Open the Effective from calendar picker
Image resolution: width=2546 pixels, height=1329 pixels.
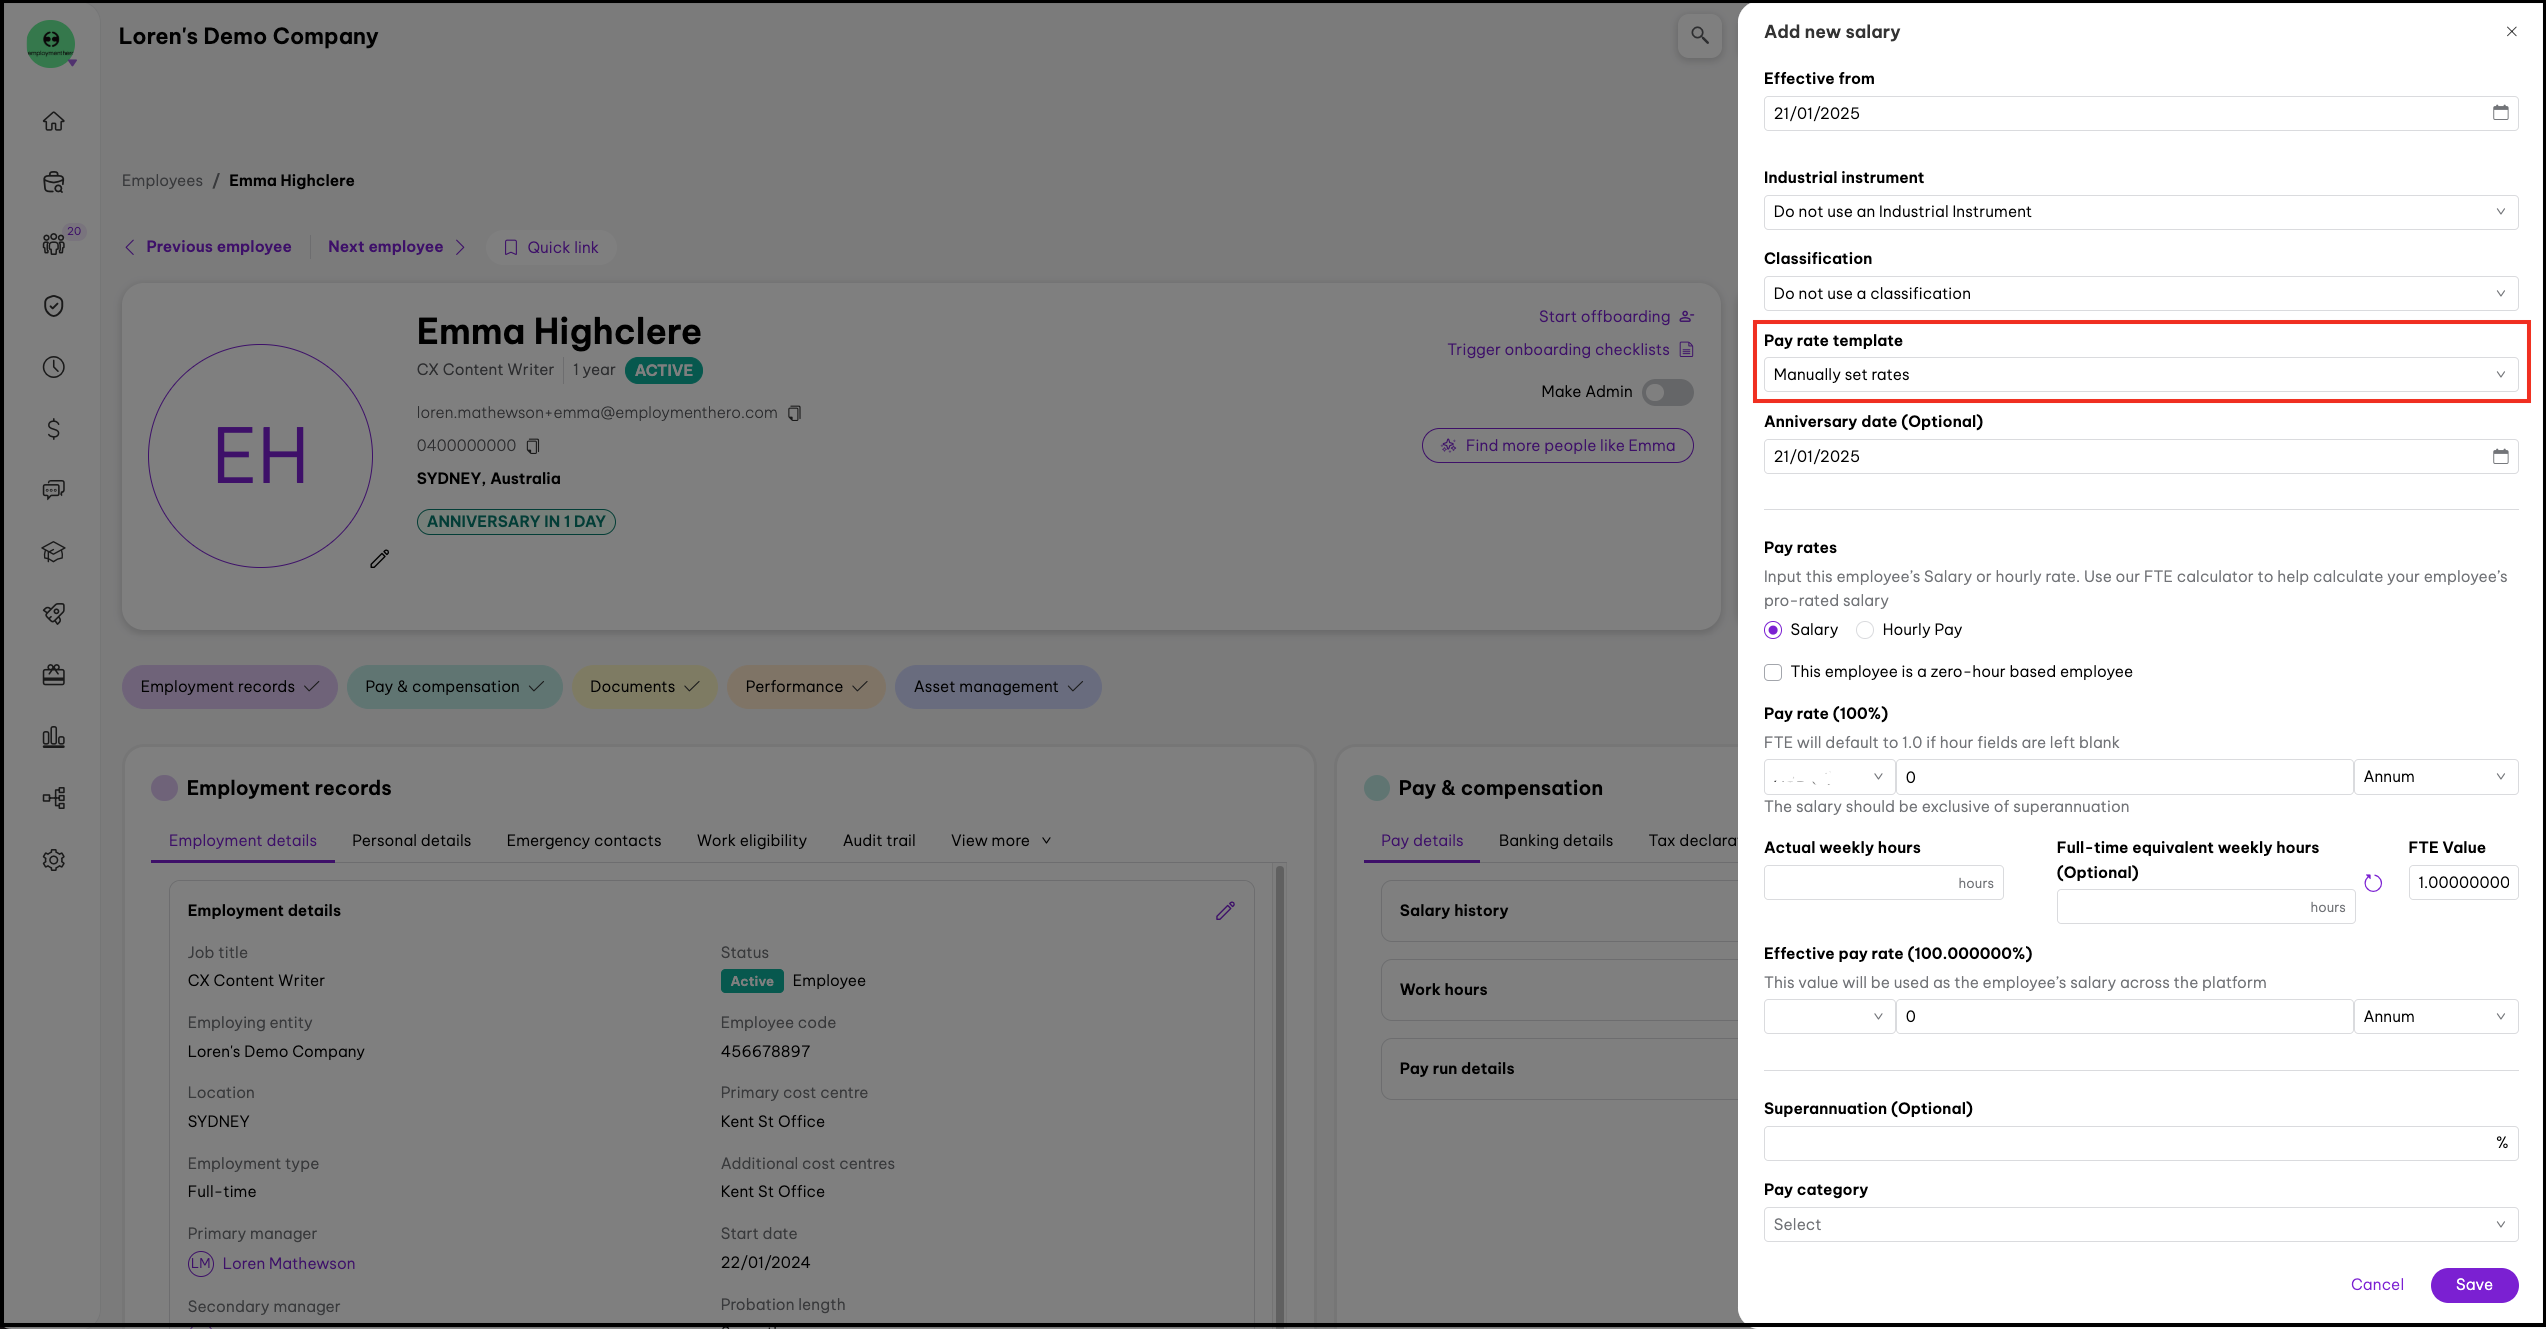pyautogui.click(x=2500, y=113)
